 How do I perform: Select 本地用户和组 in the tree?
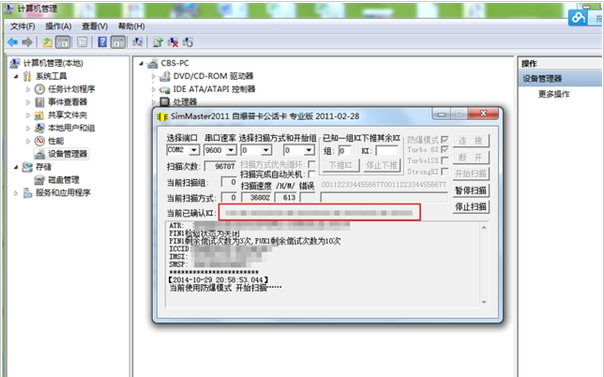click(71, 127)
